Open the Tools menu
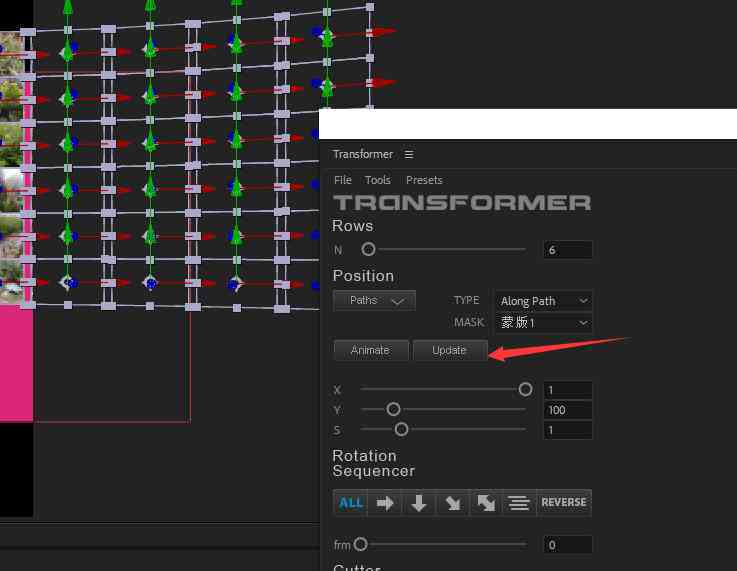 click(x=377, y=180)
